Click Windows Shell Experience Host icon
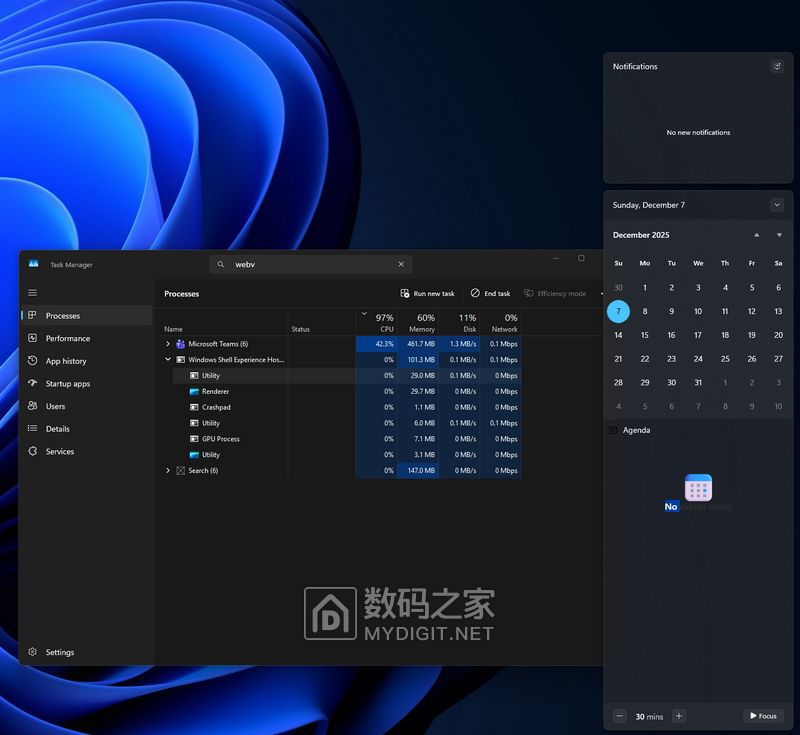The height and width of the screenshot is (735, 800). point(180,360)
